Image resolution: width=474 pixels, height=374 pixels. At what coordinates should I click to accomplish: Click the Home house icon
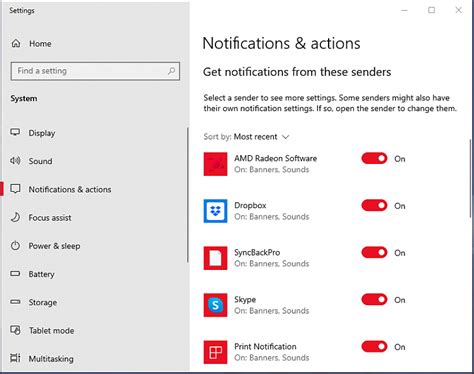click(x=16, y=43)
